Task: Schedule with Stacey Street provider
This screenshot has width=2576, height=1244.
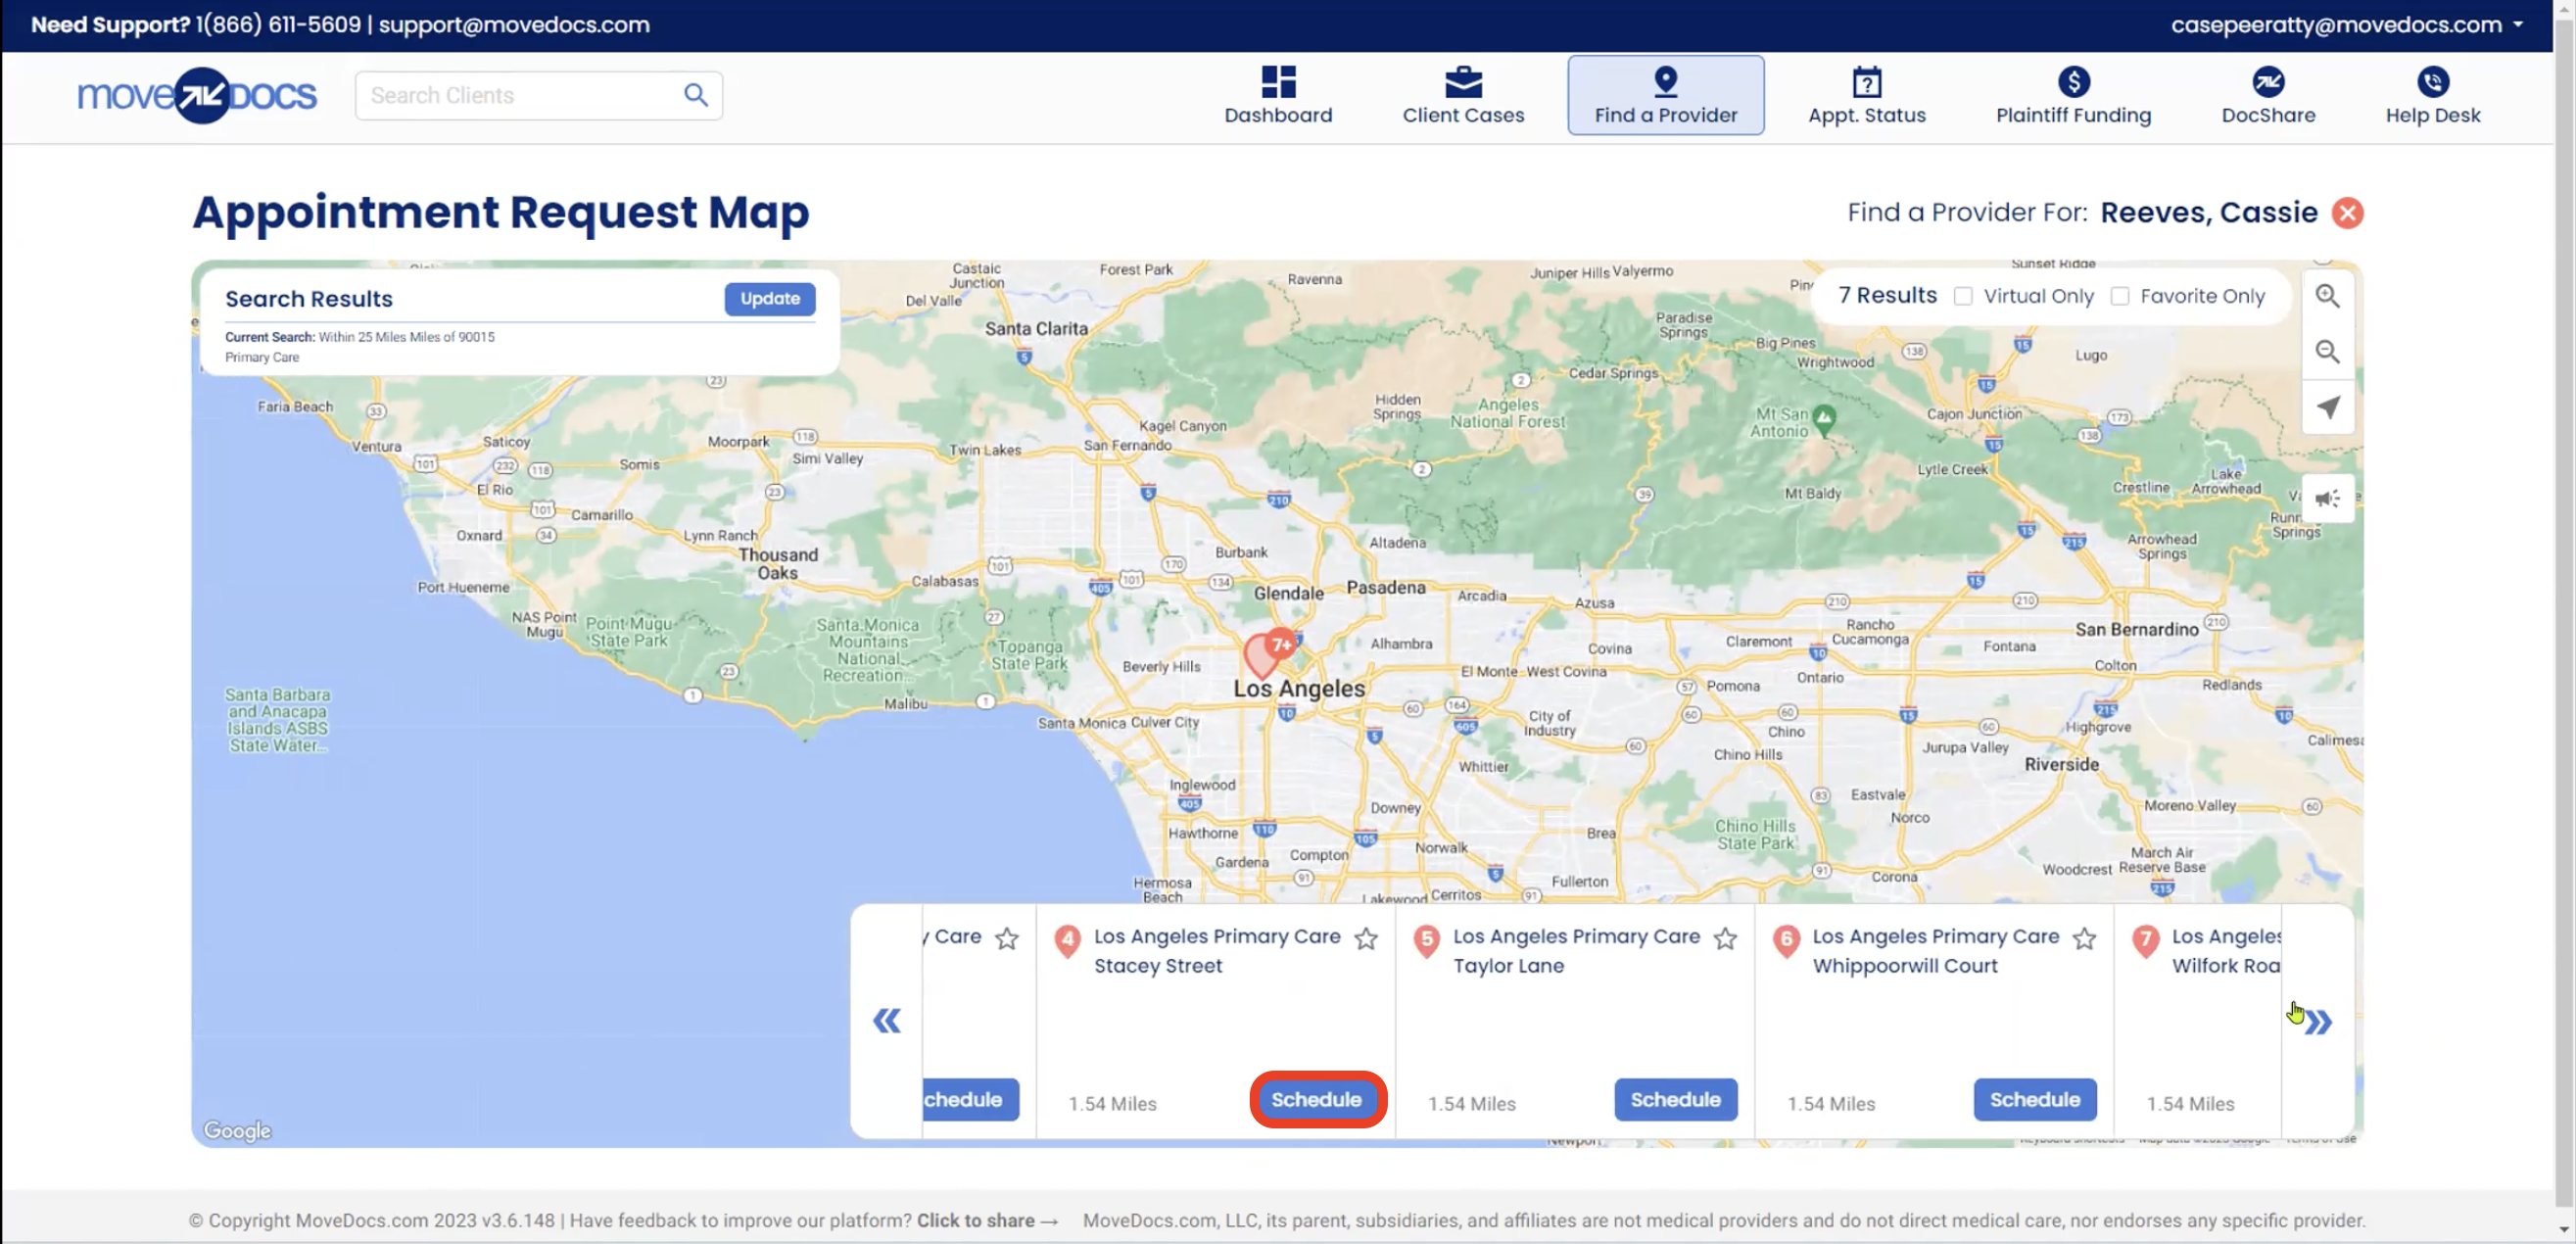Action: (1316, 1099)
